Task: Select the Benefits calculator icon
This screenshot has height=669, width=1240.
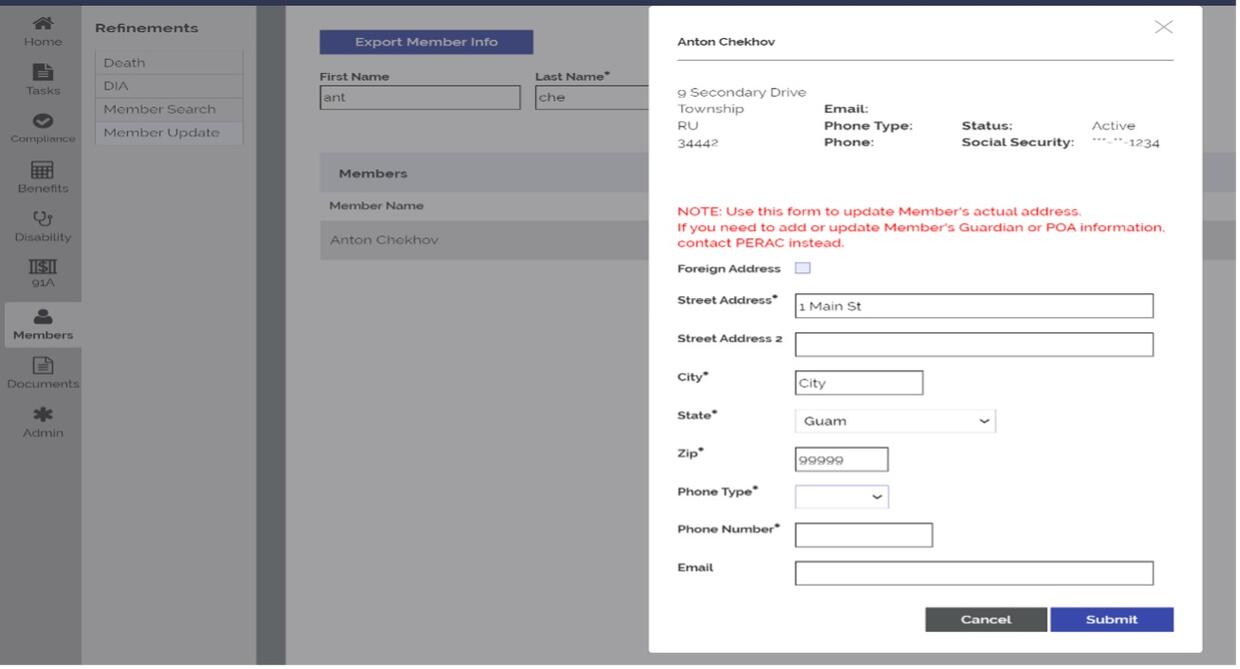Action: coord(42,172)
